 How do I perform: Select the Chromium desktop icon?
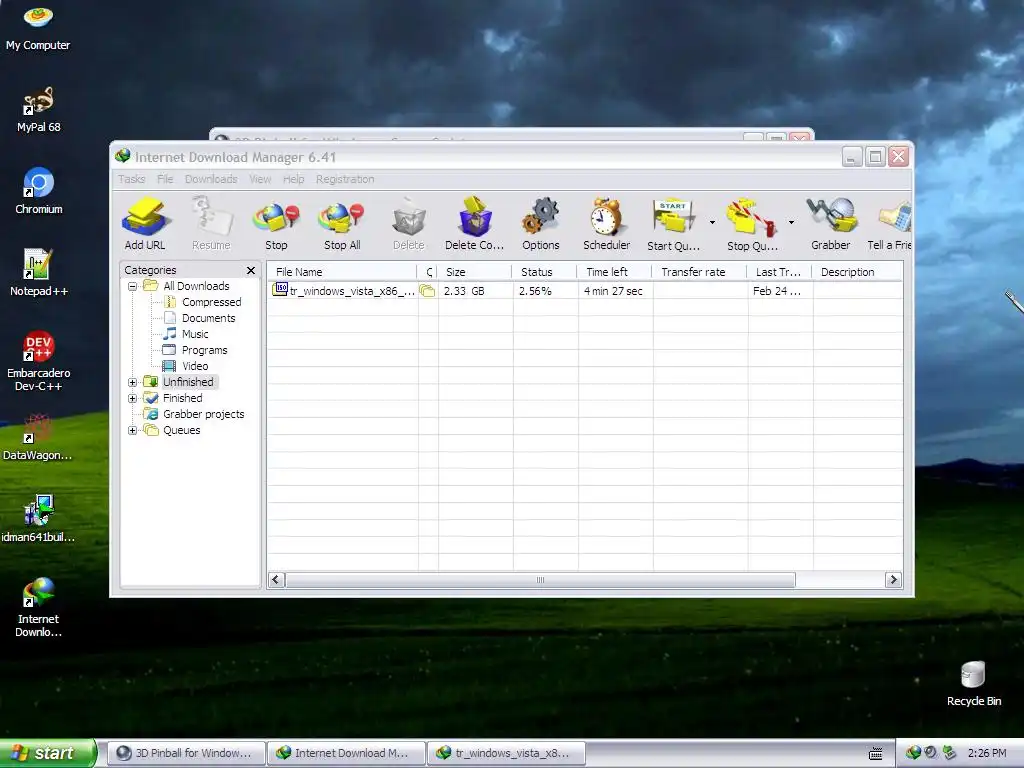point(39,191)
